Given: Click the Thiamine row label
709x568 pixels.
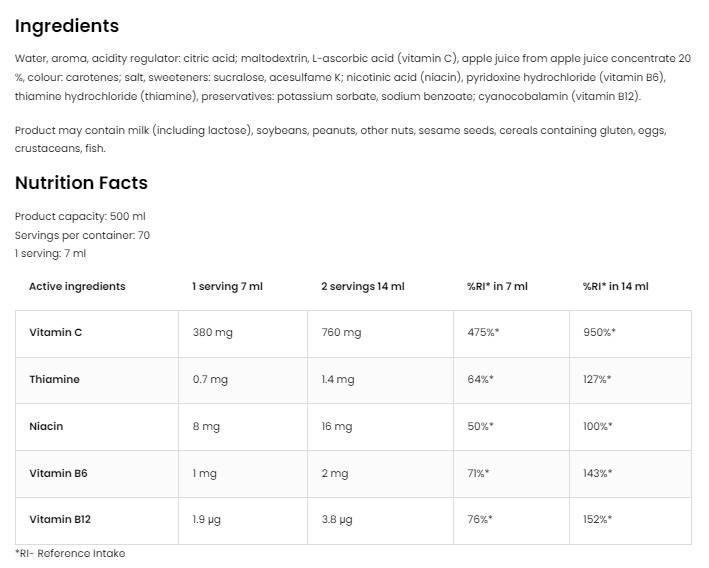Looking at the screenshot, I should pos(54,380).
